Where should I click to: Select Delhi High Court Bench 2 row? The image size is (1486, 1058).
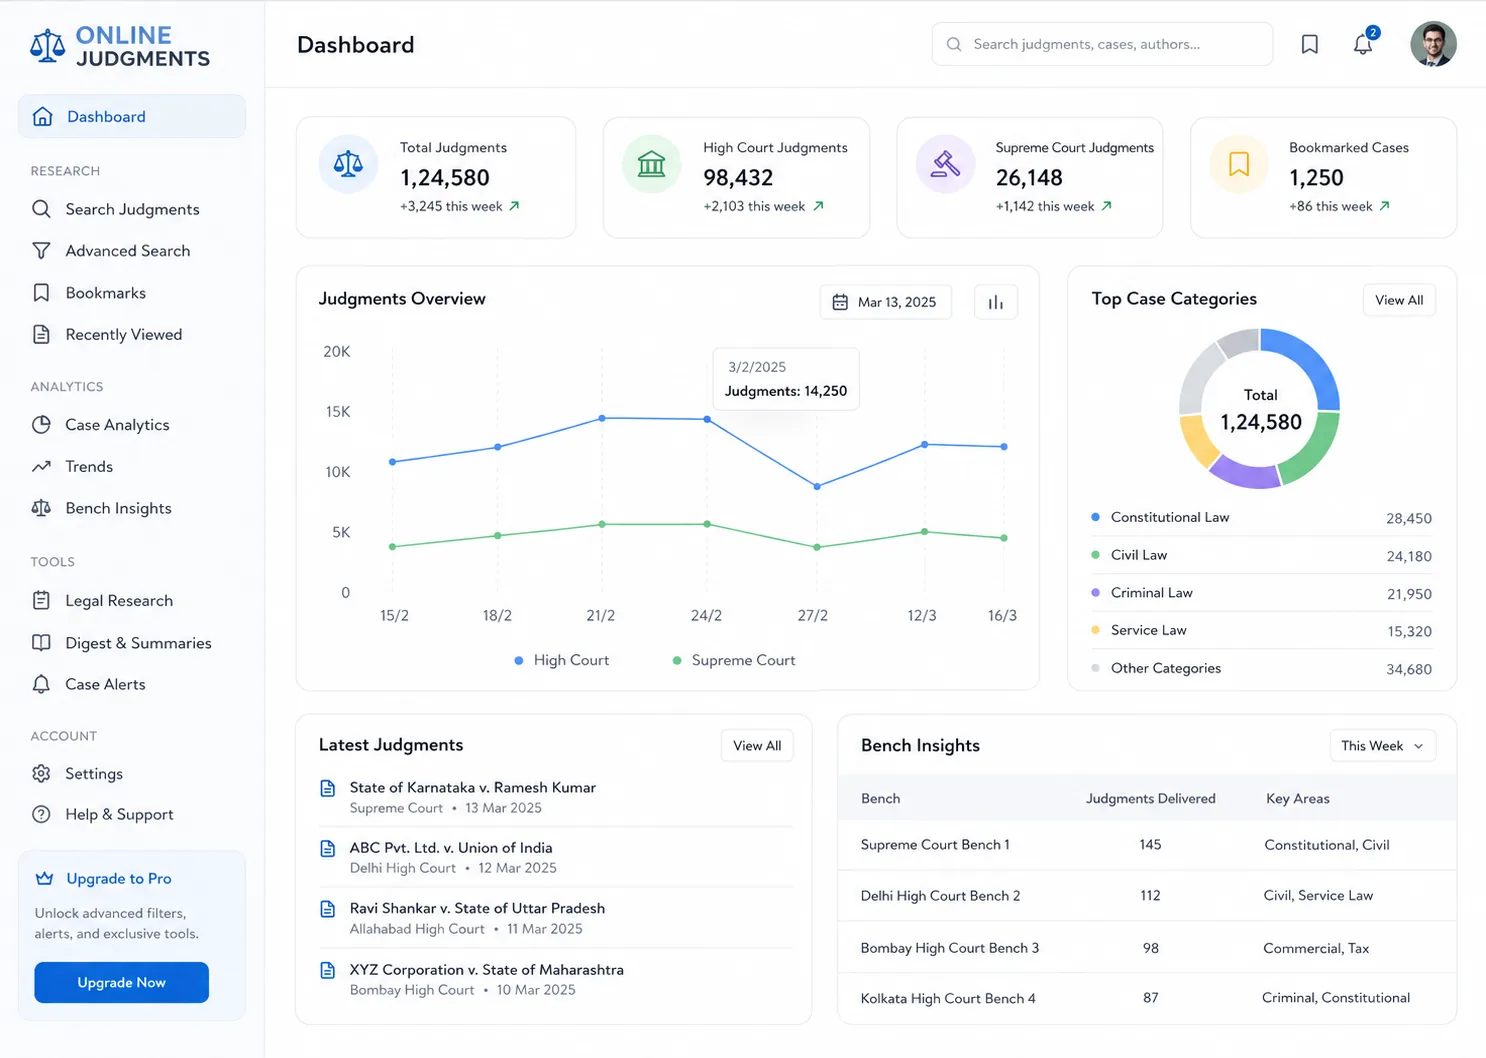click(1147, 896)
